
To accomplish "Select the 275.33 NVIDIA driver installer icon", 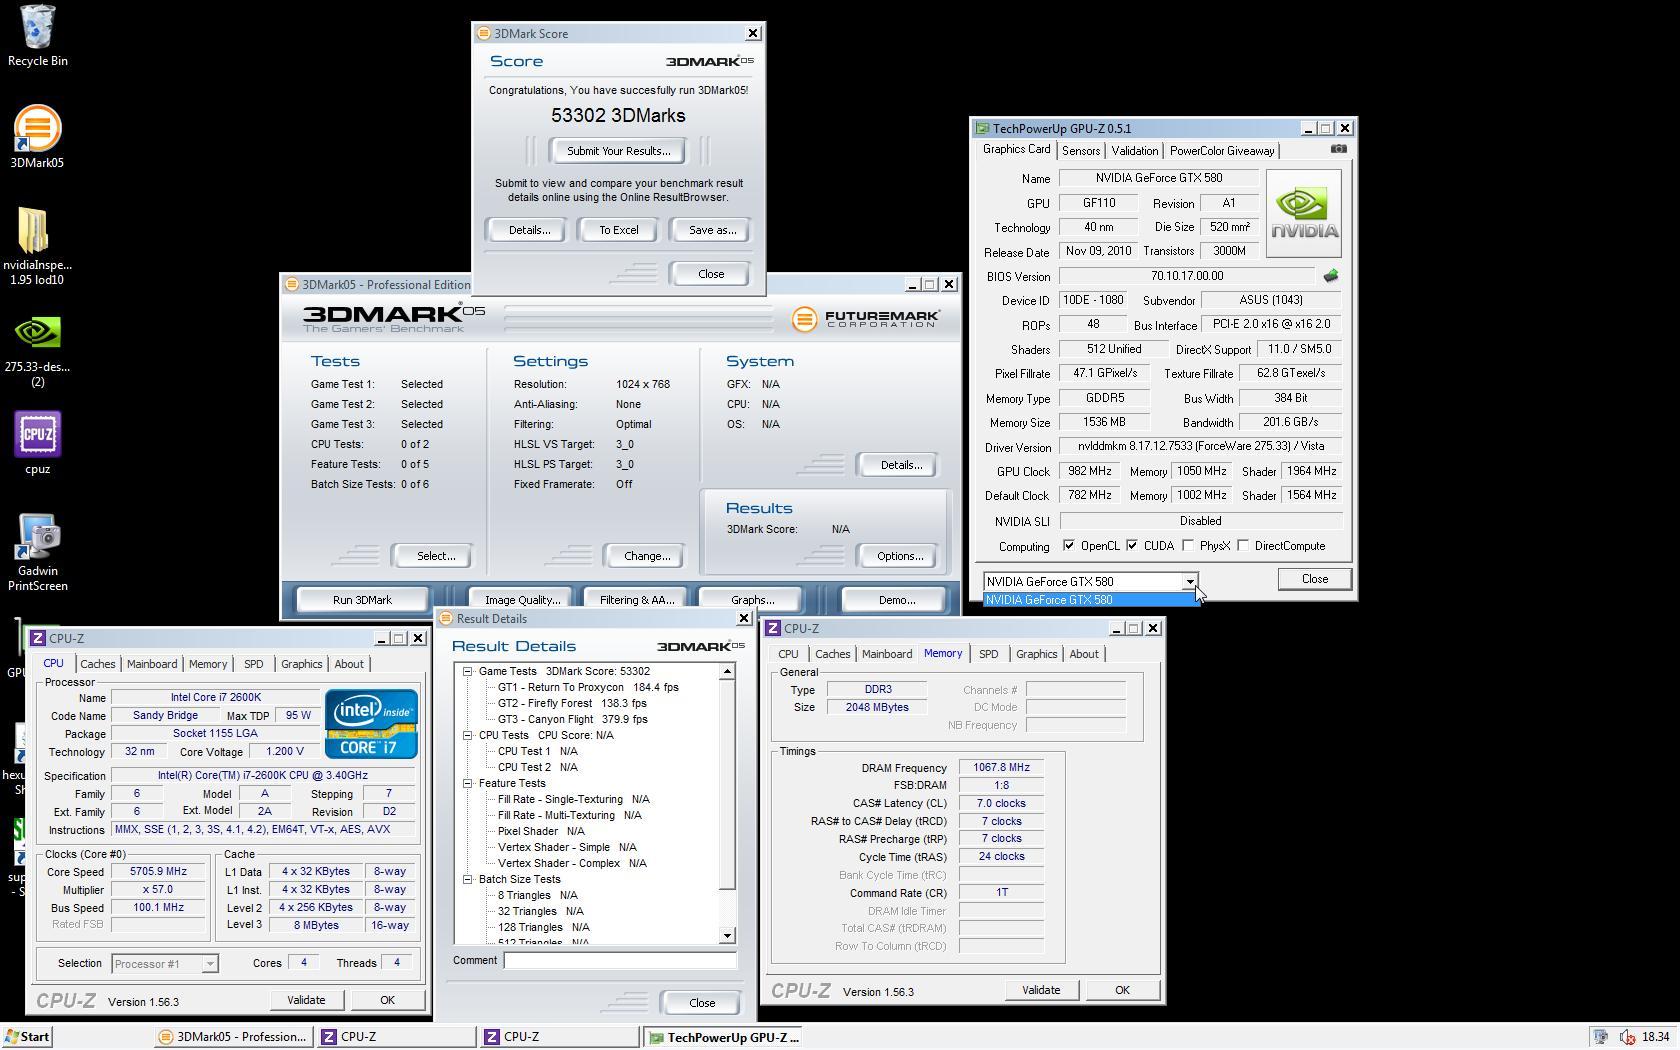I will (37, 350).
